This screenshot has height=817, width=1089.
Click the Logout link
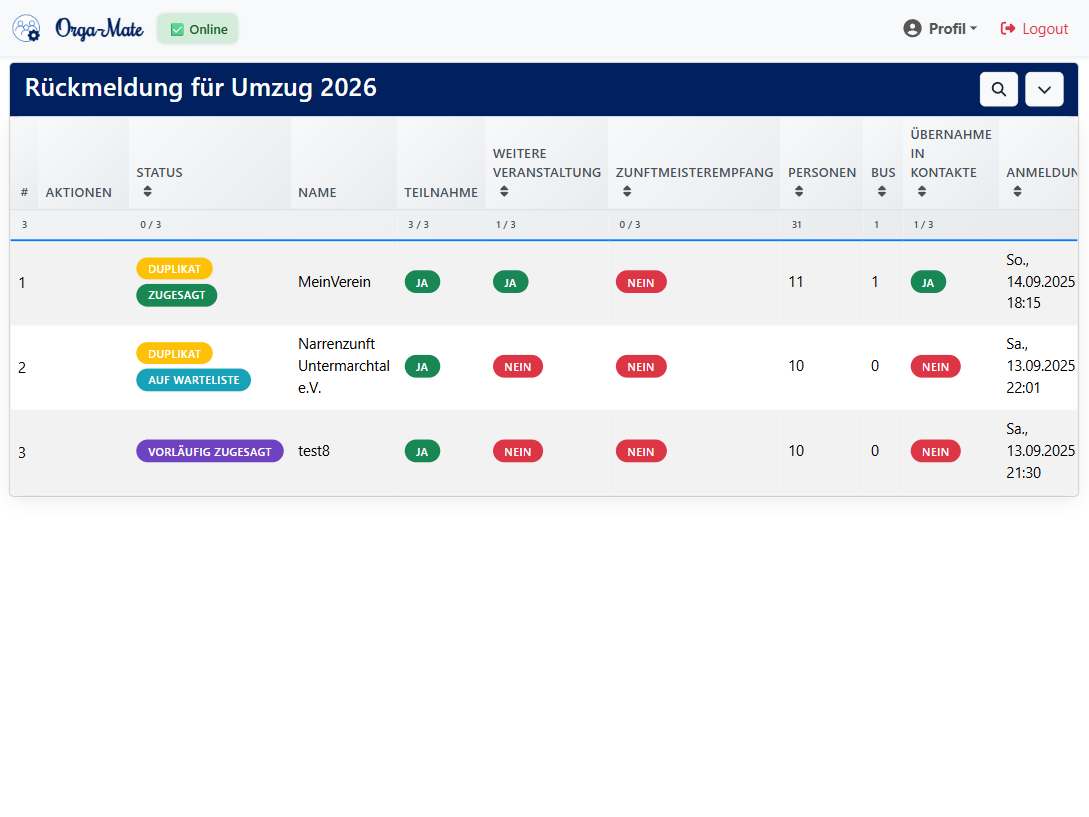pyautogui.click(x=1034, y=29)
